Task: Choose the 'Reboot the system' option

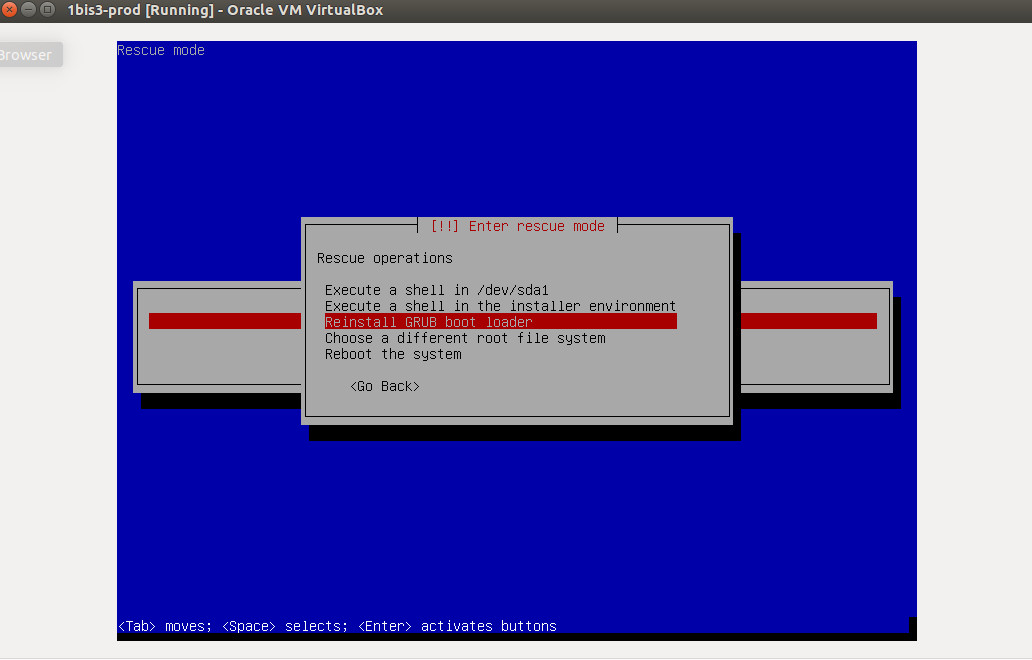Action: (393, 354)
